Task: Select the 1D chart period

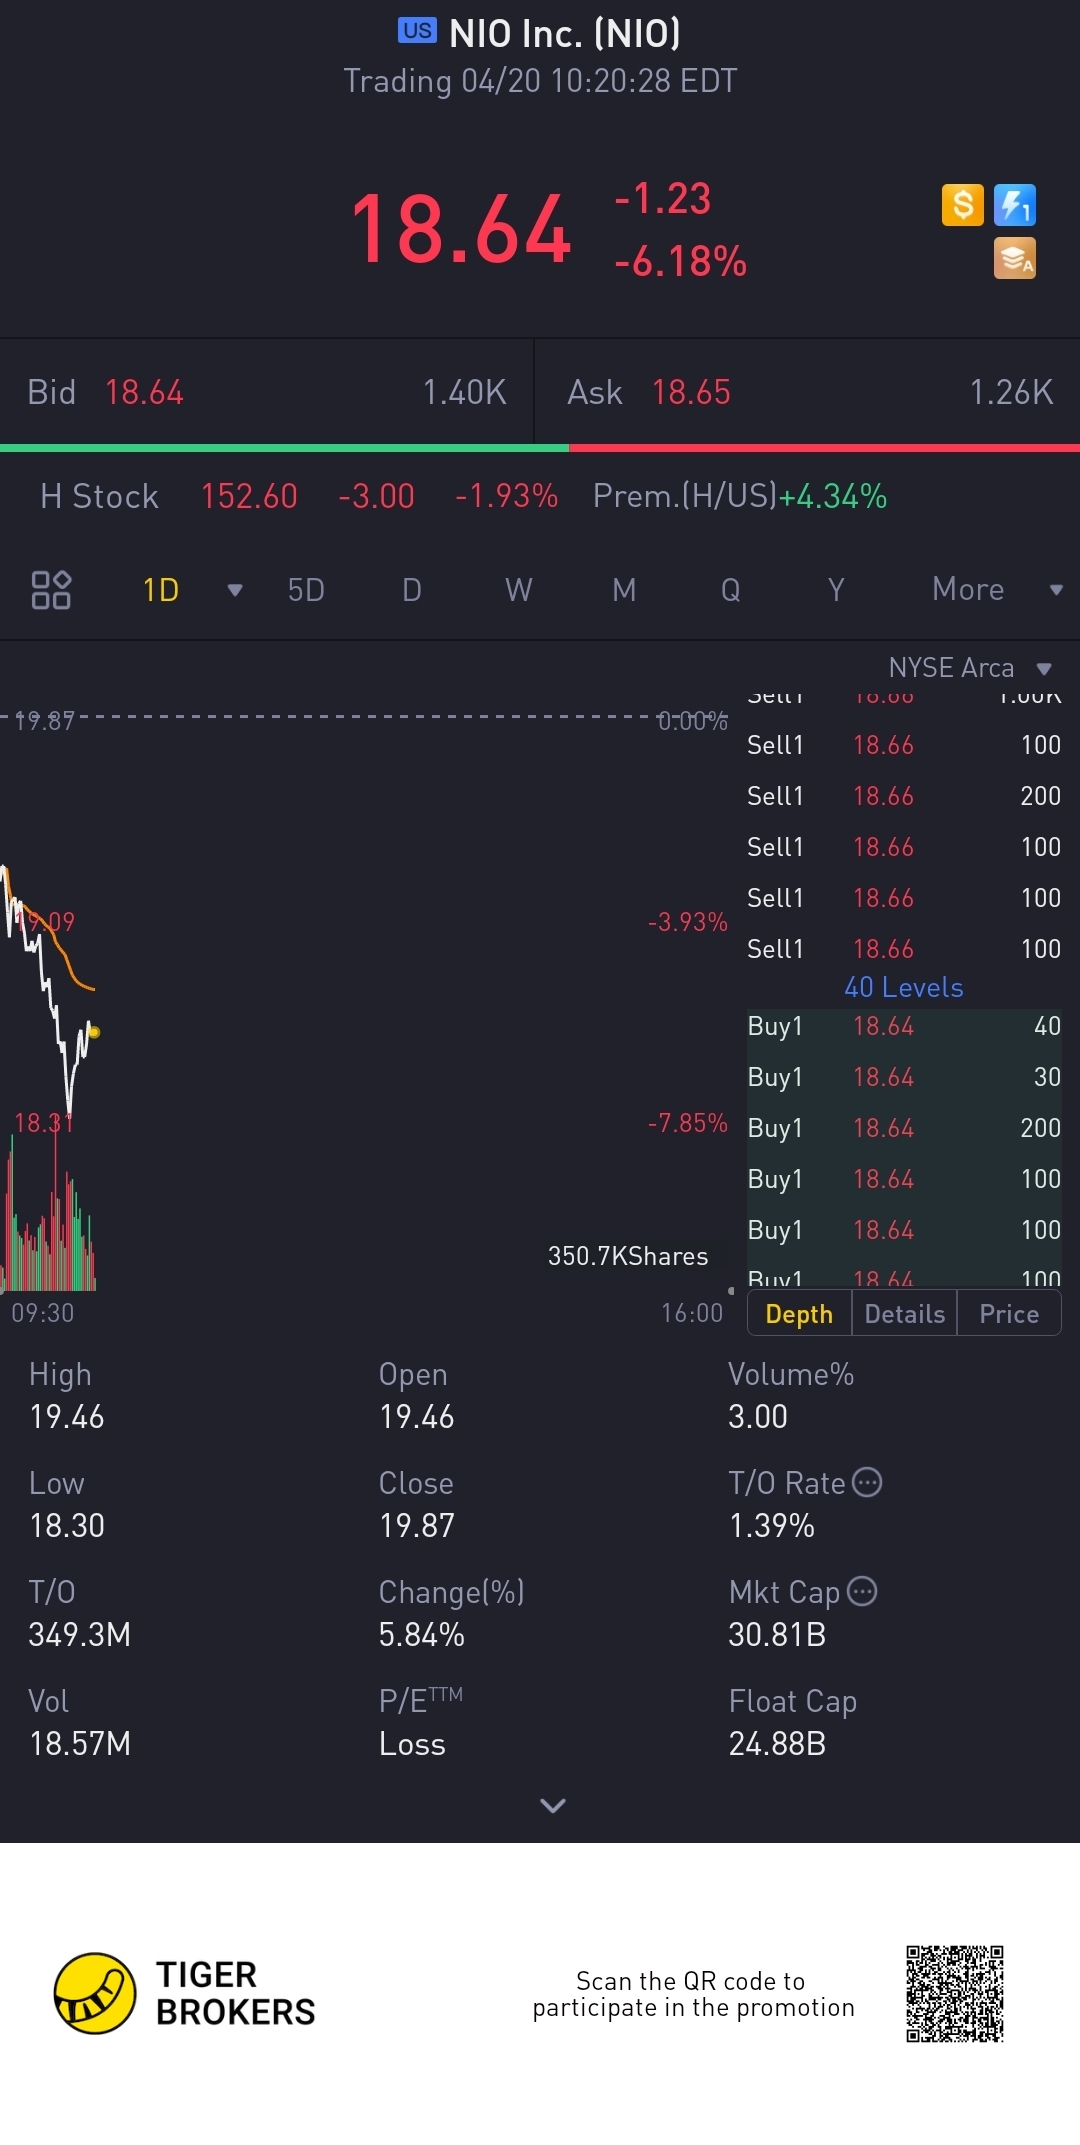Action: (161, 590)
